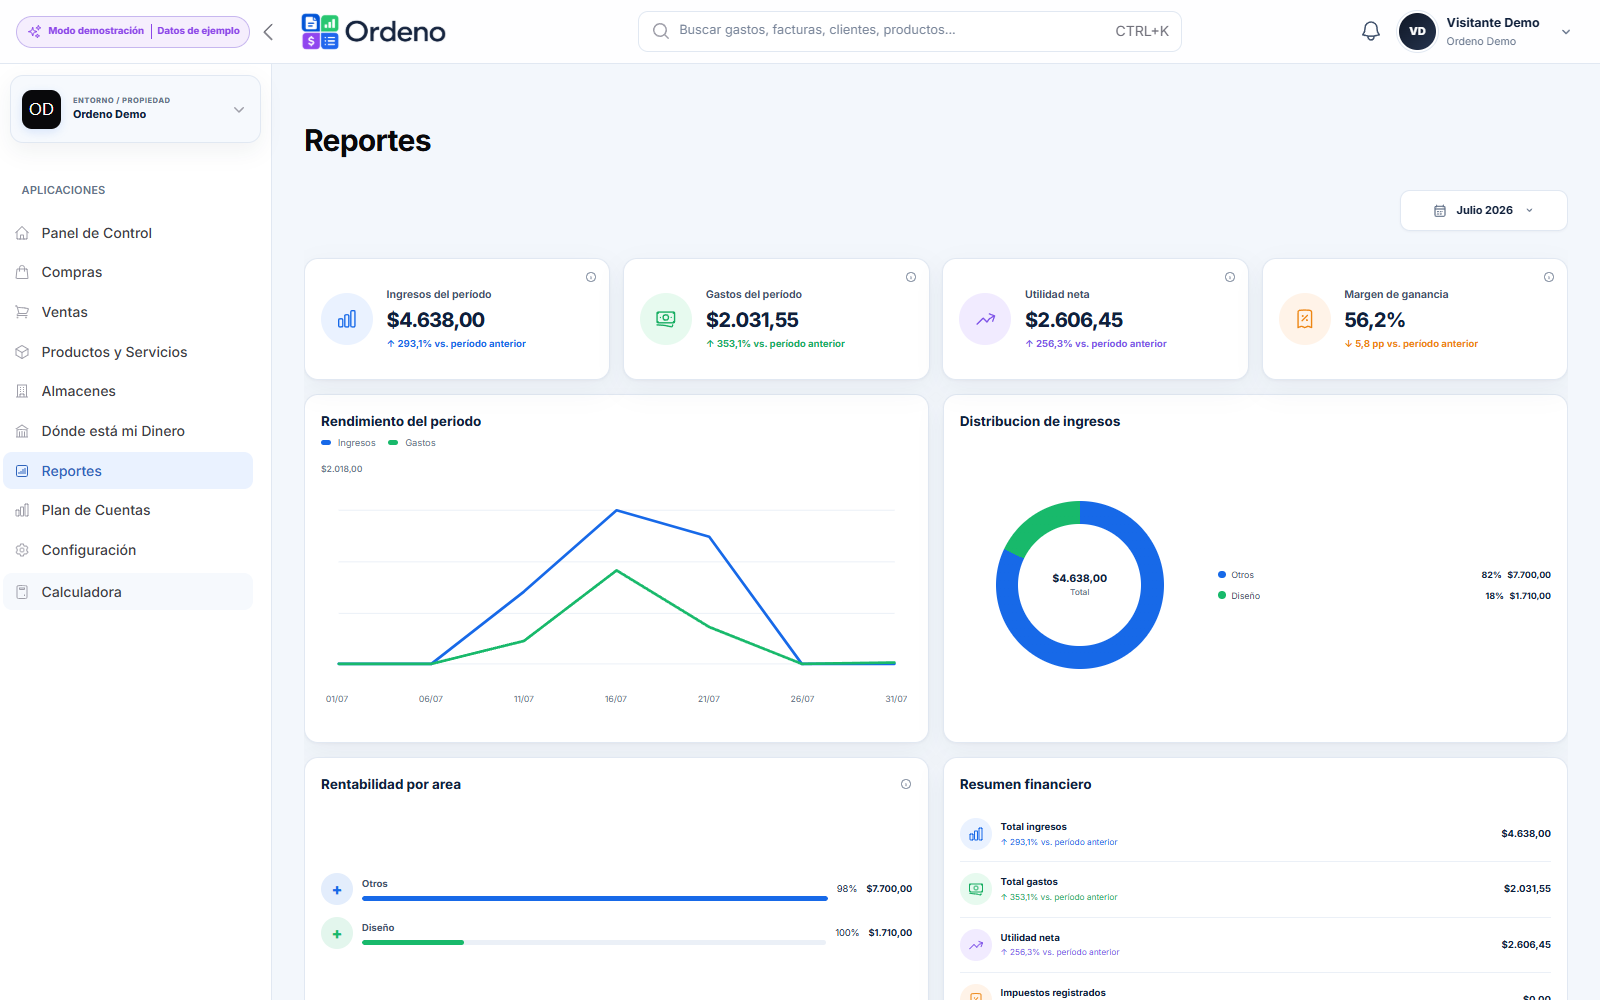Show info for Ingresos del periodo card
Viewport: 1600px width, 1000px height.
coord(591,277)
